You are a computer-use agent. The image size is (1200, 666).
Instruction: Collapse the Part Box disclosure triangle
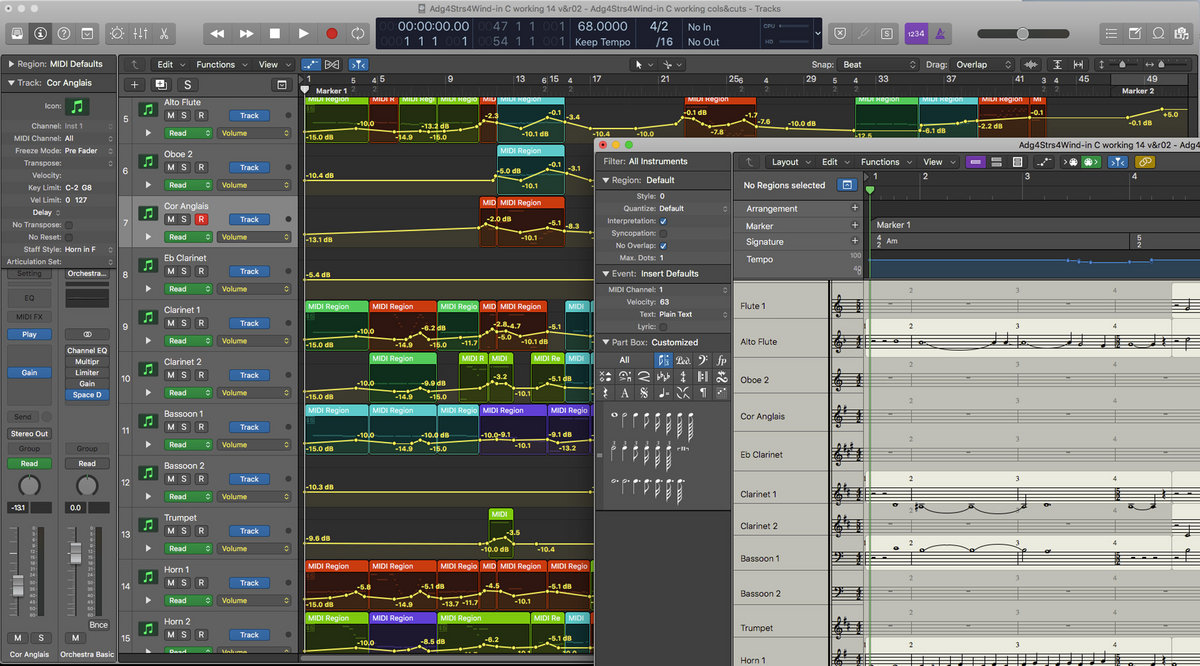pos(605,342)
